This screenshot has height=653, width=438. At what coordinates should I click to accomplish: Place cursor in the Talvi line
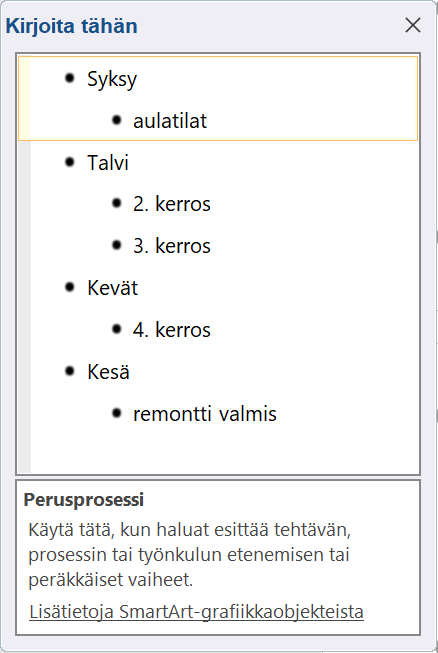tap(108, 162)
